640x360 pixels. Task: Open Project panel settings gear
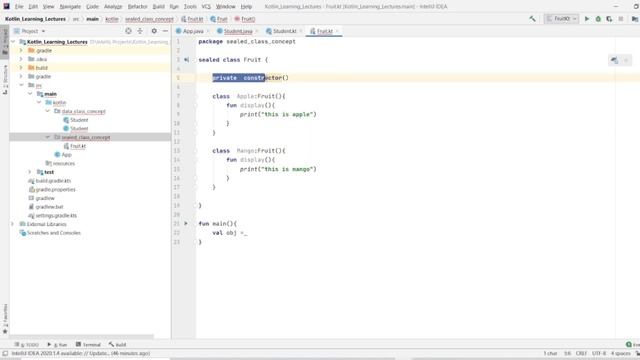click(154, 31)
